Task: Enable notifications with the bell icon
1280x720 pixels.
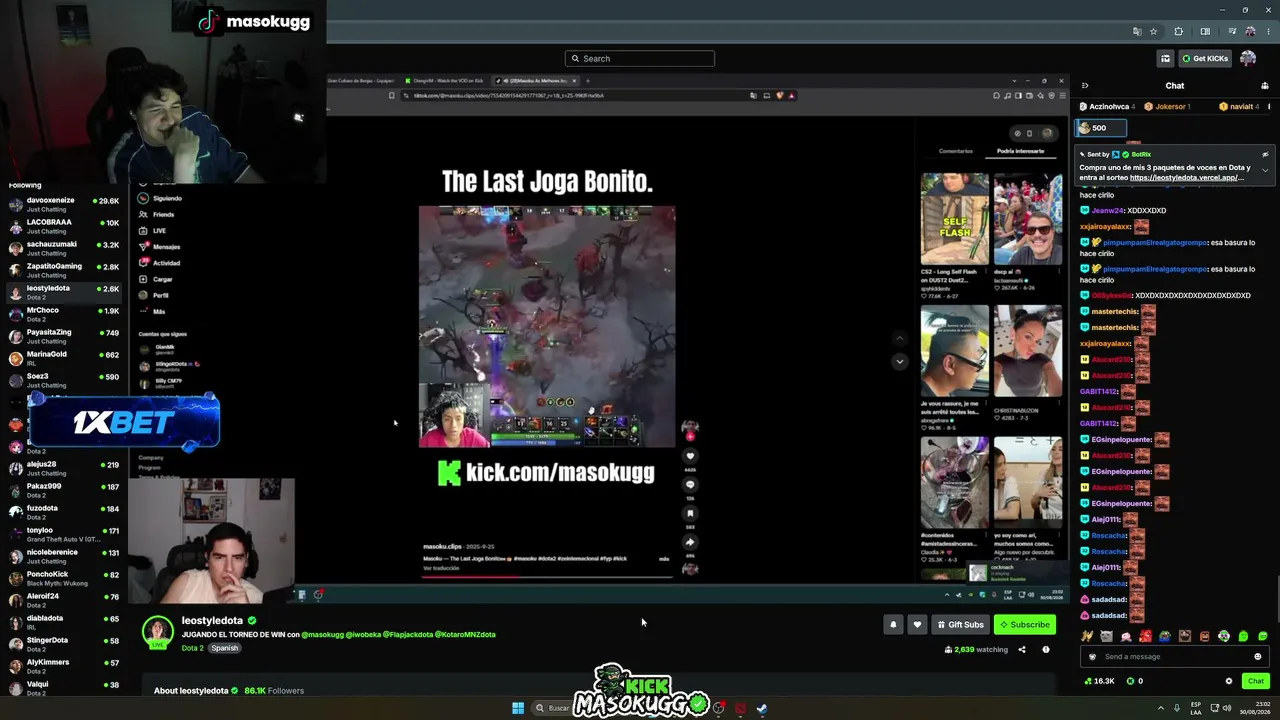Action: [x=893, y=624]
